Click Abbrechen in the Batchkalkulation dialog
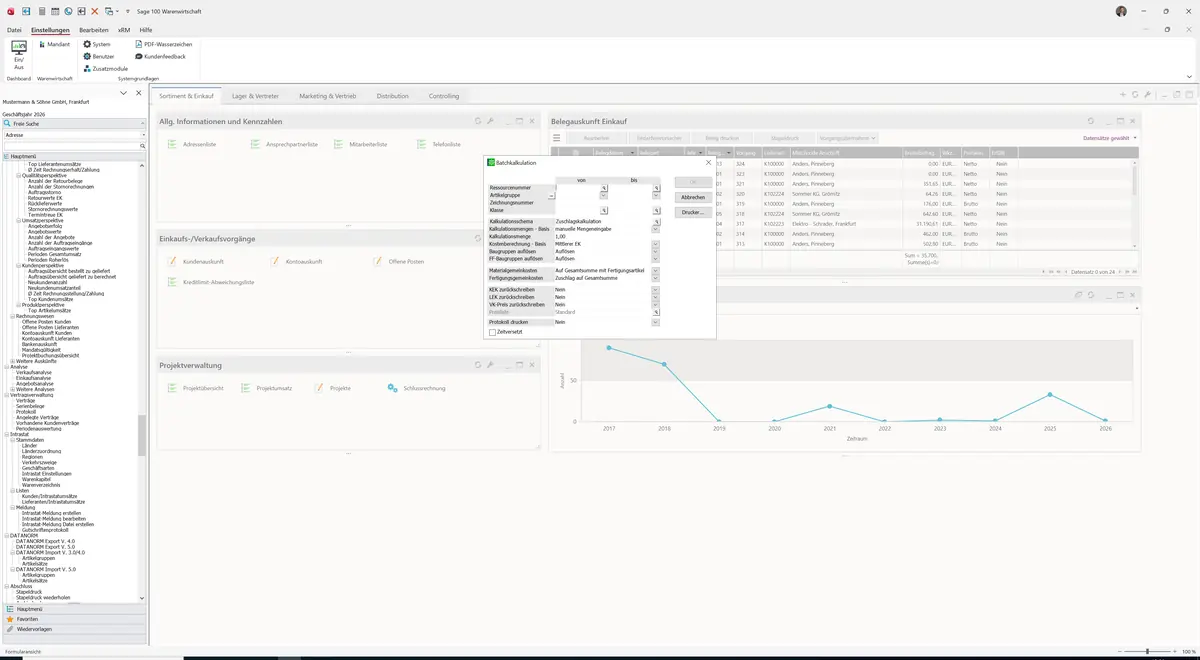1200x660 pixels. click(693, 197)
